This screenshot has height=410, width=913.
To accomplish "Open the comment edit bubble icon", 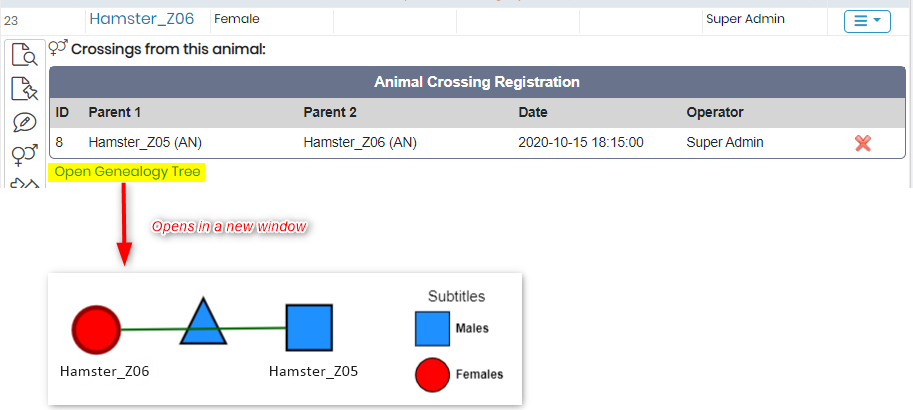I will point(24,122).
